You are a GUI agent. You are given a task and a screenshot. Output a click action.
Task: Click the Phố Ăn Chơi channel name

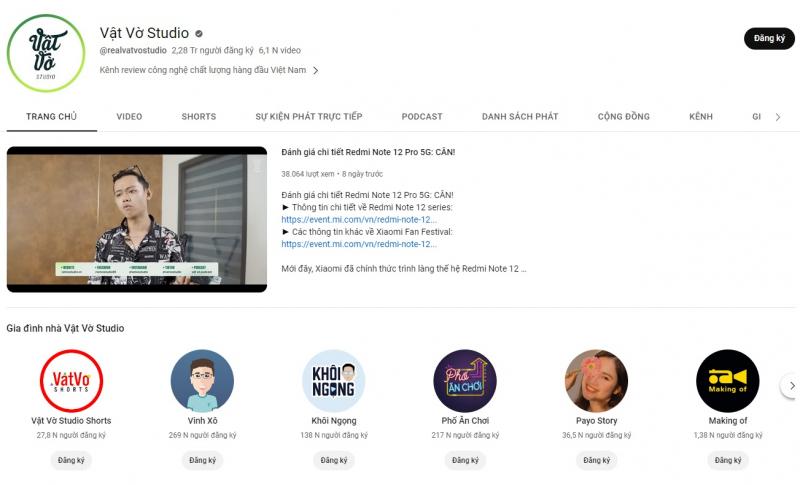tap(465, 421)
